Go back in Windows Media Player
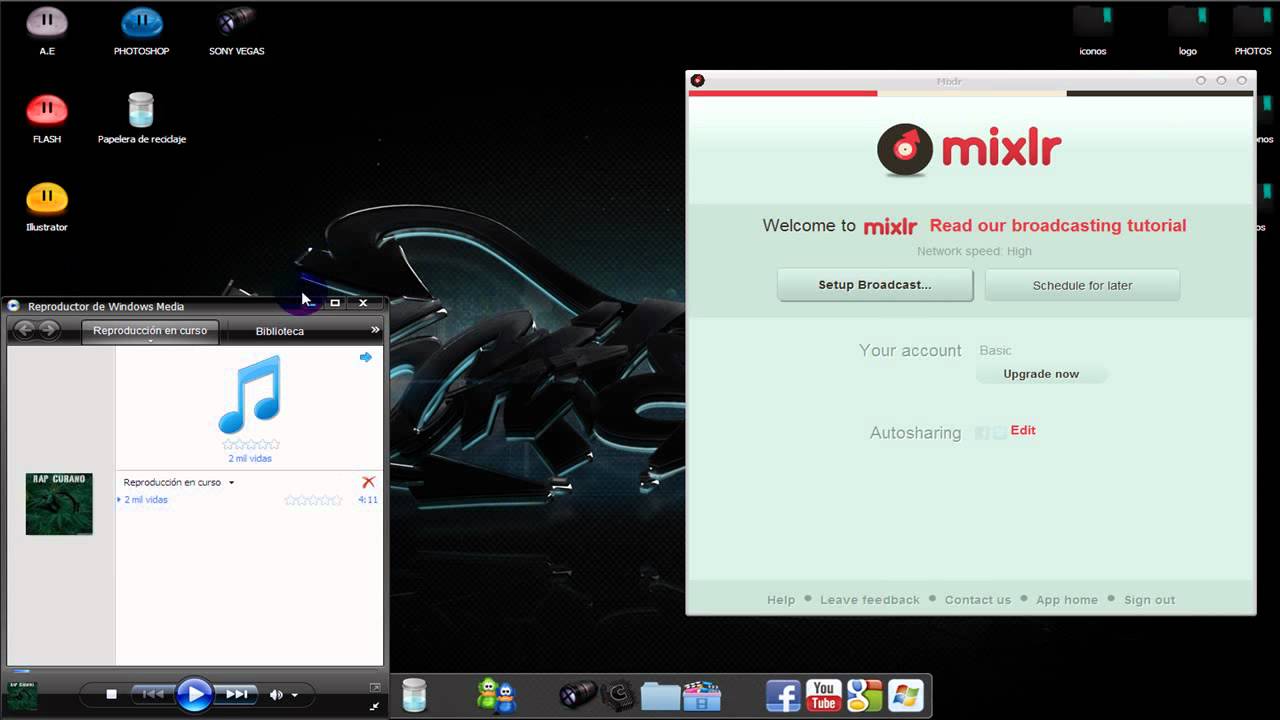This screenshot has width=1280, height=720. [25, 330]
